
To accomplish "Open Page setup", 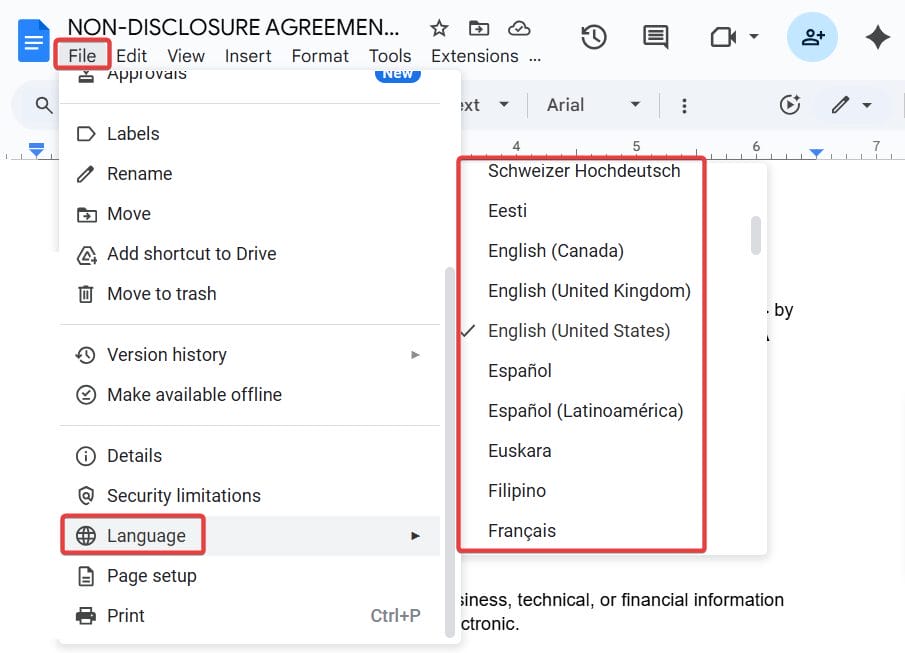I will point(250,576).
